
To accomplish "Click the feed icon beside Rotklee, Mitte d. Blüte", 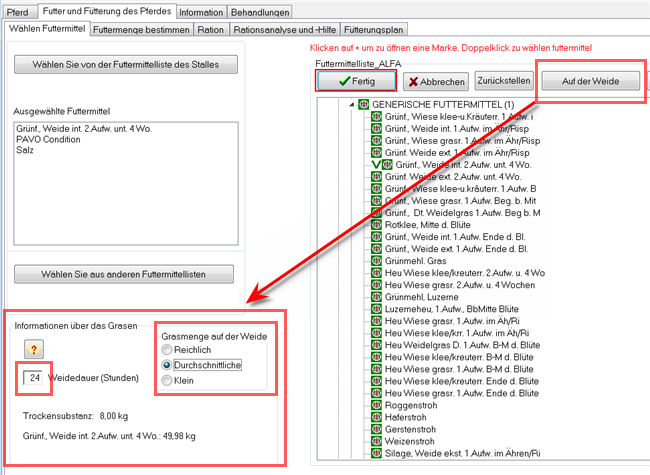I will click(x=376, y=225).
